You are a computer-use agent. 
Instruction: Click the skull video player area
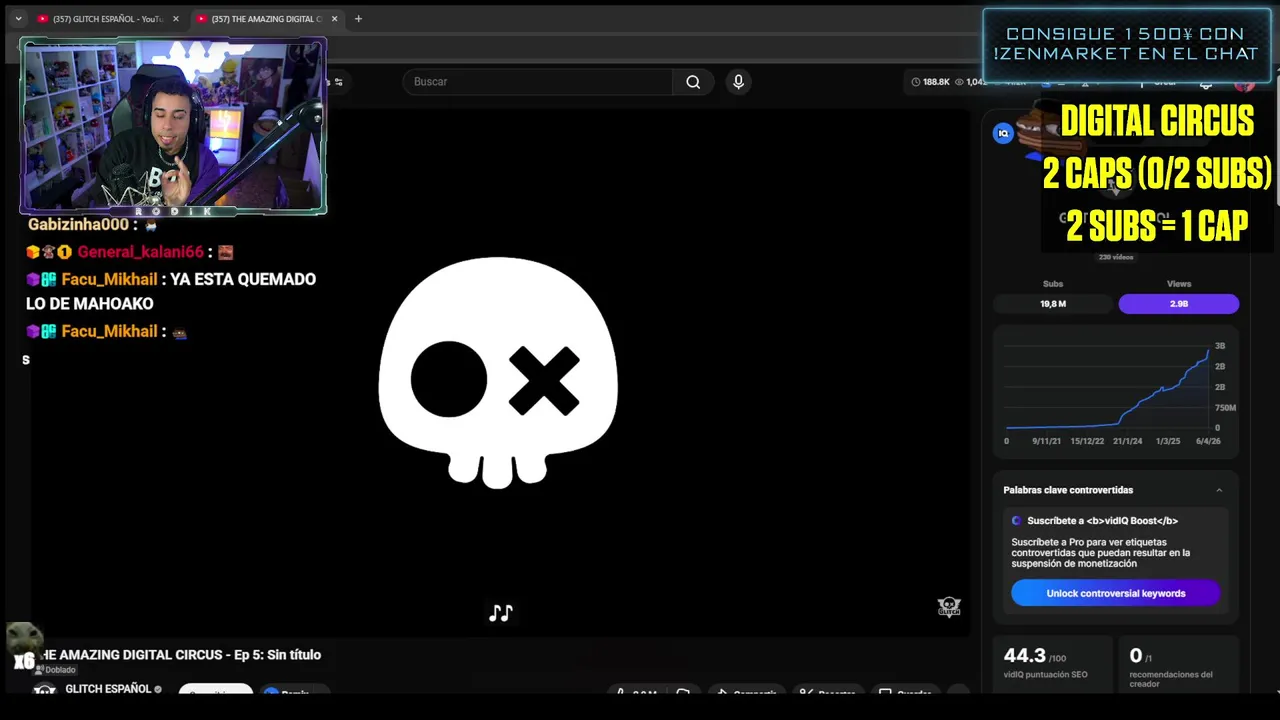498,372
